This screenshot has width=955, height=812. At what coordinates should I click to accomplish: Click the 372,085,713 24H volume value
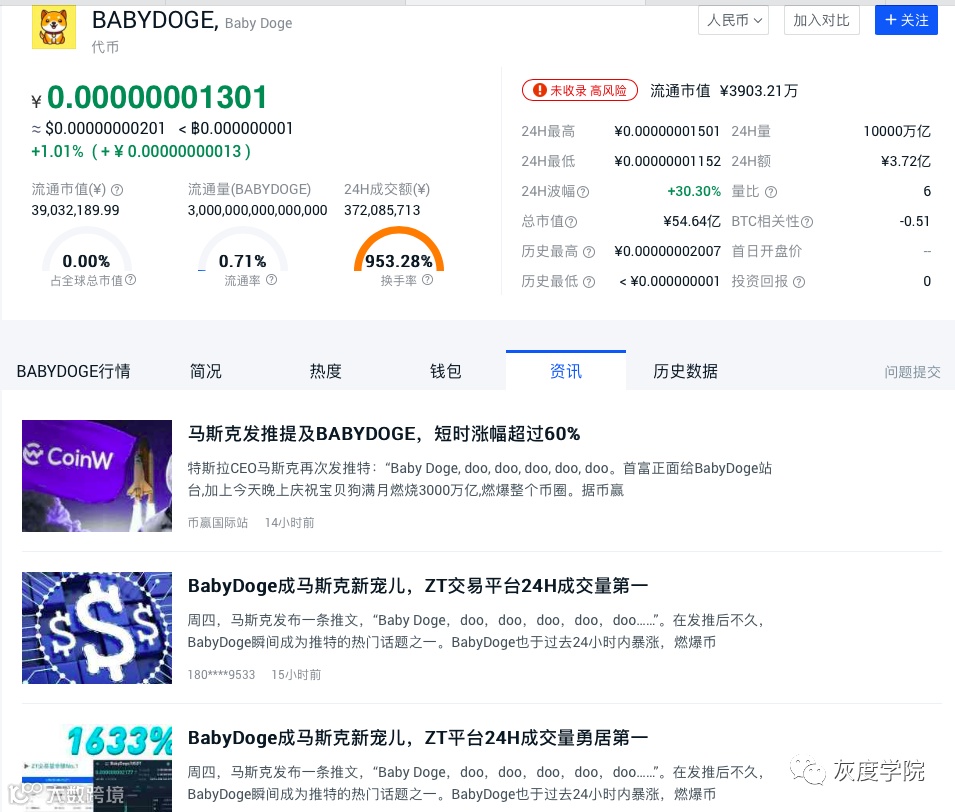[x=382, y=210]
